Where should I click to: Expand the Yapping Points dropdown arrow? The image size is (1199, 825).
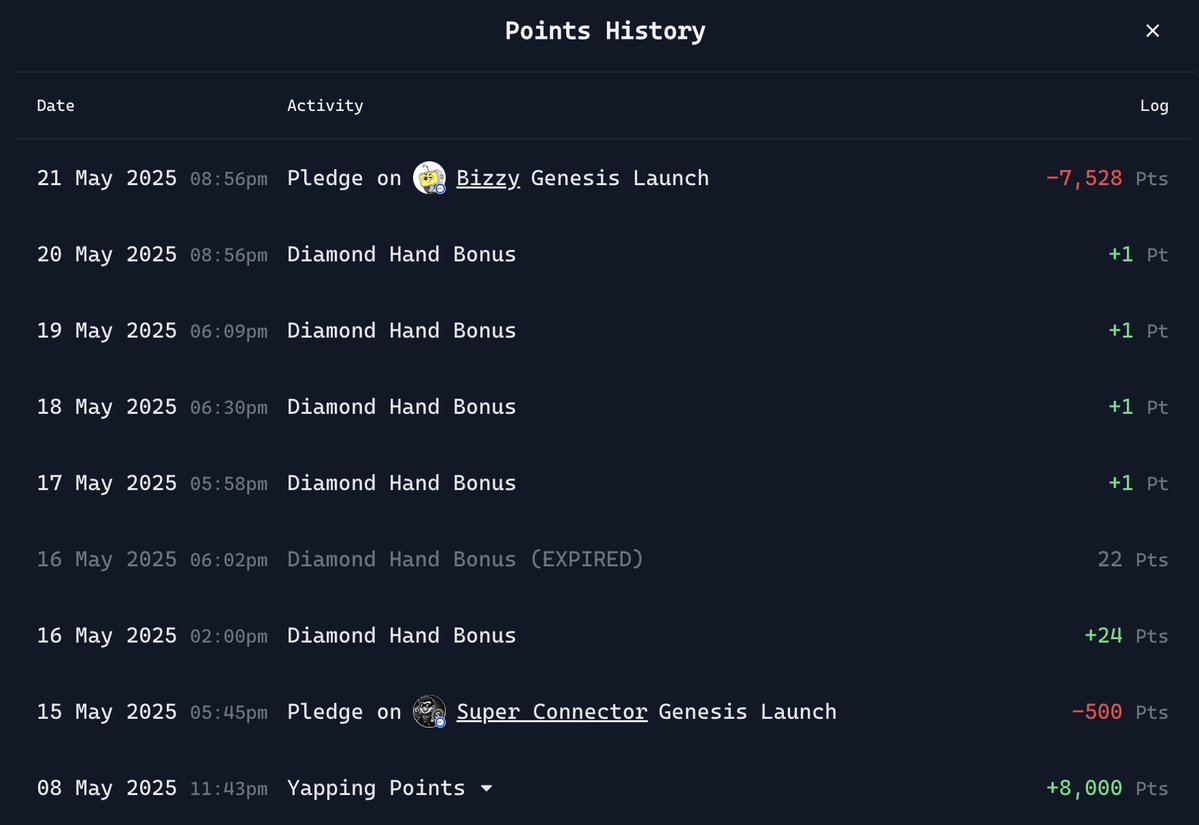tap(486, 788)
